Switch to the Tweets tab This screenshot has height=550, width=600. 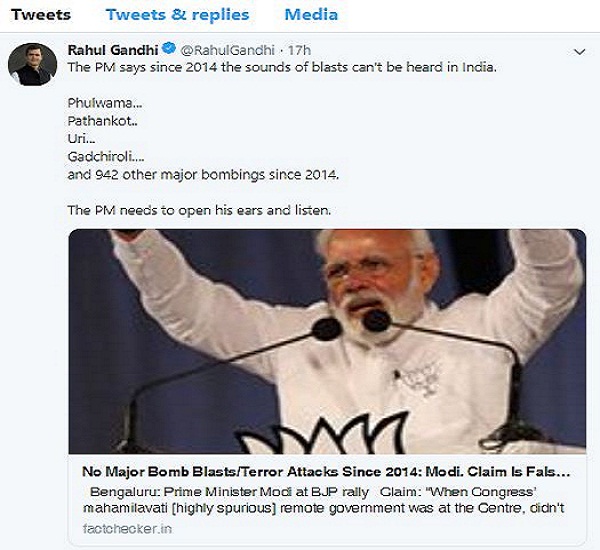(40, 15)
